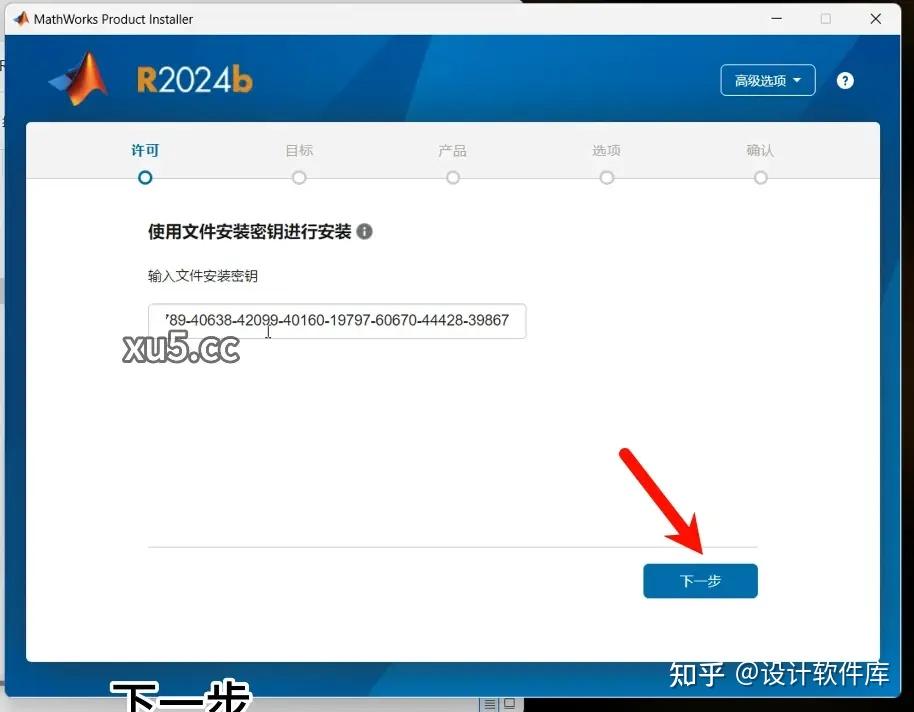Open the help question mark icon
The width and height of the screenshot is (914, 712).
tap(845, 80)
